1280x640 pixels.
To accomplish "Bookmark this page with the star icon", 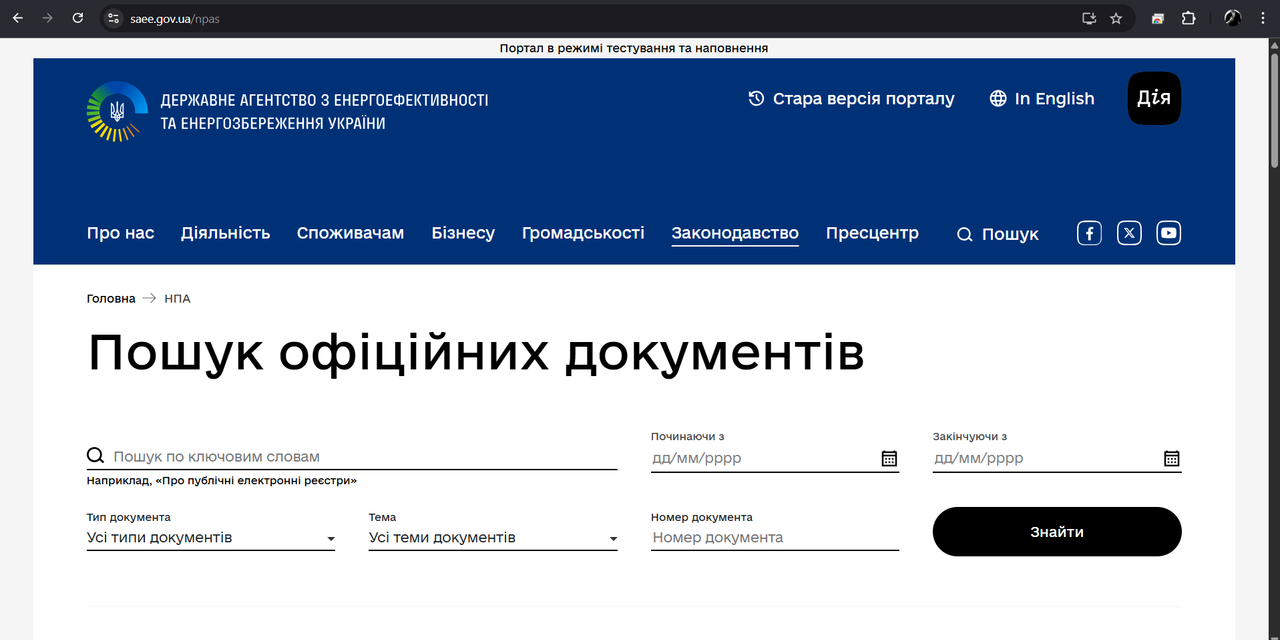I will click(x=1116, y=18).
